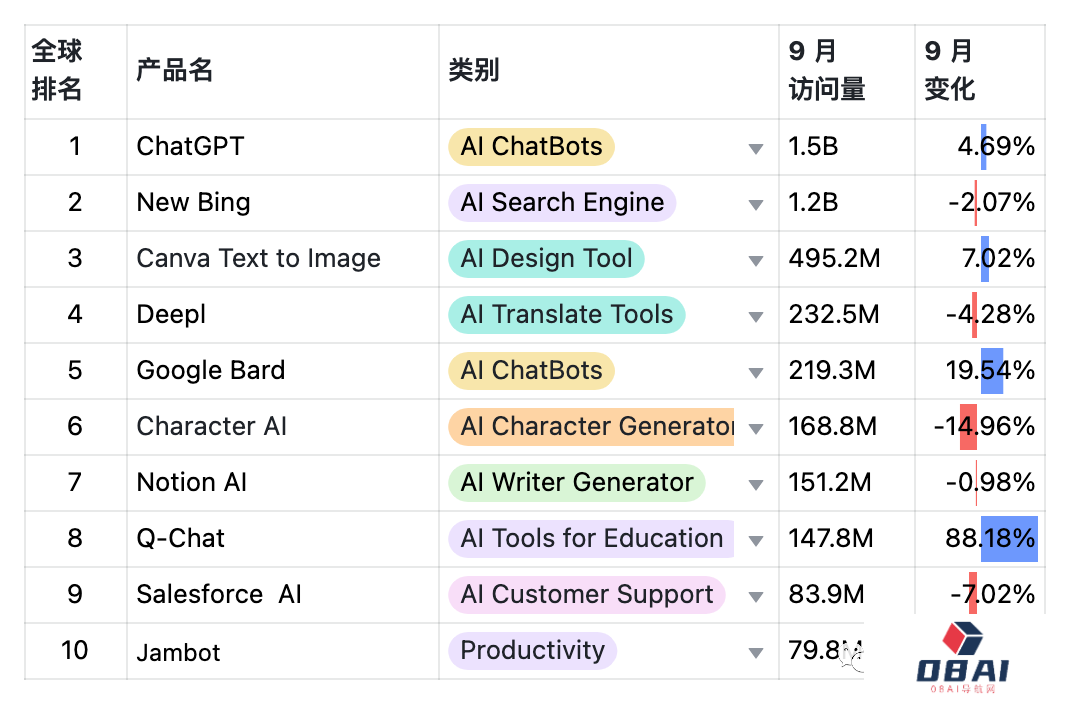Click Q-Chat's blue 88.18% change bar
Image resolution: width=1070 pixels, height=704 pixels.
pos(1008,539)
